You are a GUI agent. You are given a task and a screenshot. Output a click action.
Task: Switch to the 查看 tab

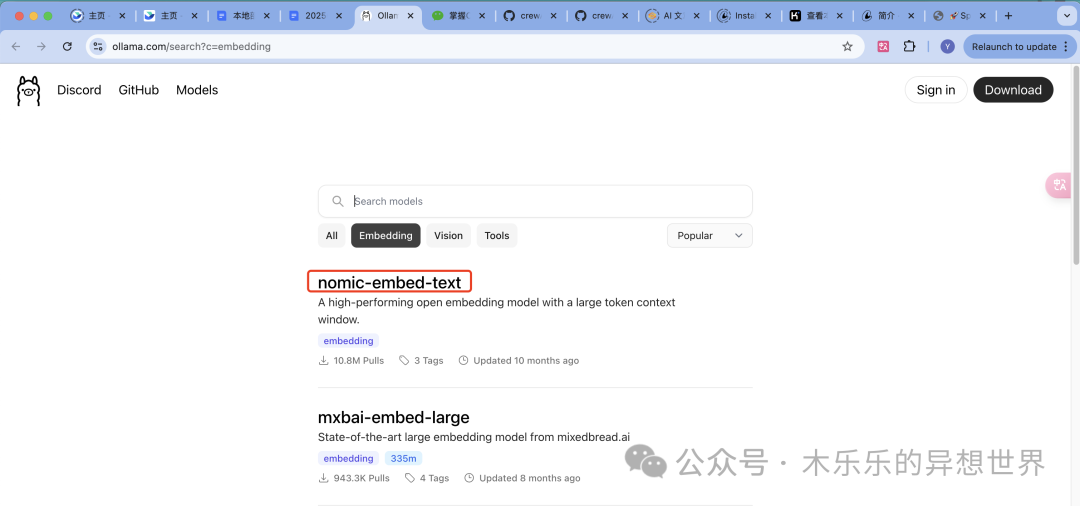click(x=816, y=16)
